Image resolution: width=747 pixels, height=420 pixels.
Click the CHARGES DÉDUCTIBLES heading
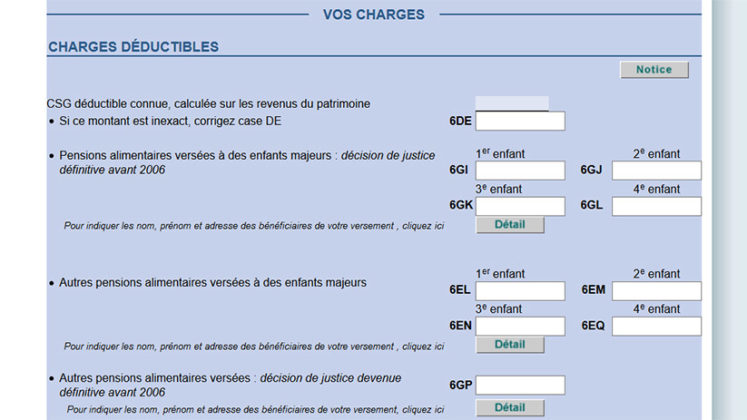(x=133, y=47)
